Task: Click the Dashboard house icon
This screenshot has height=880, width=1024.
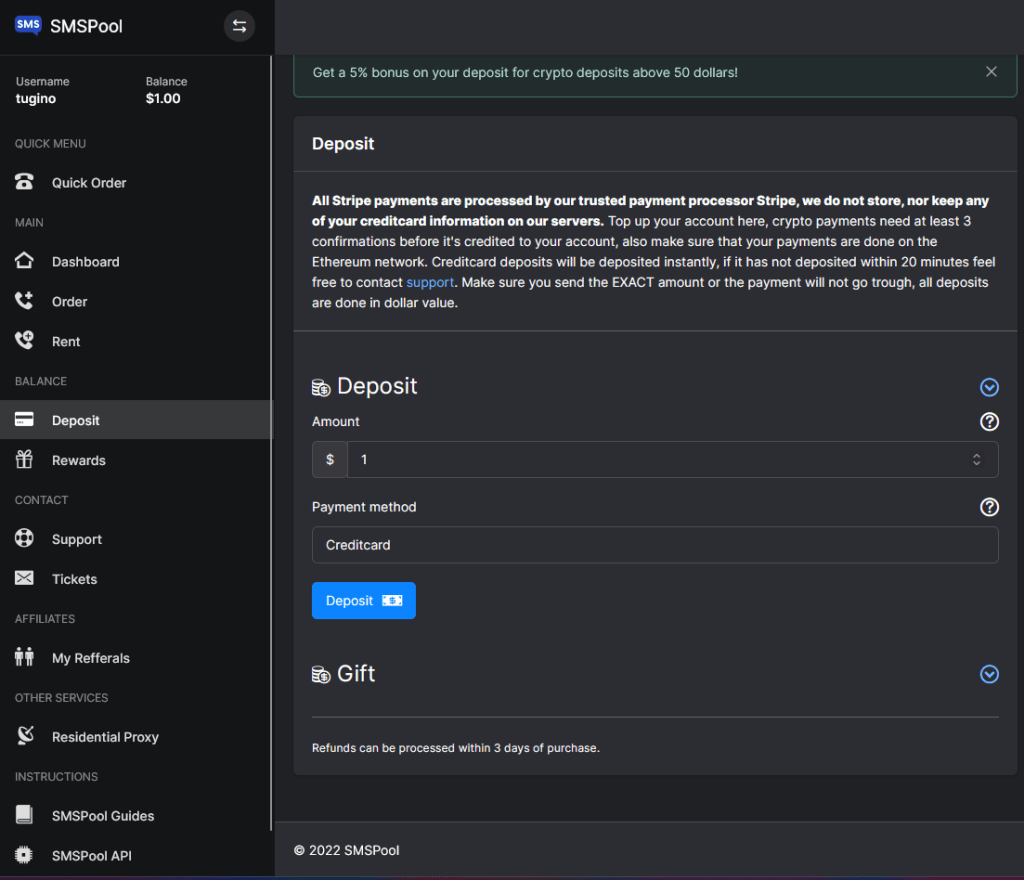Action: click(25, 262)
